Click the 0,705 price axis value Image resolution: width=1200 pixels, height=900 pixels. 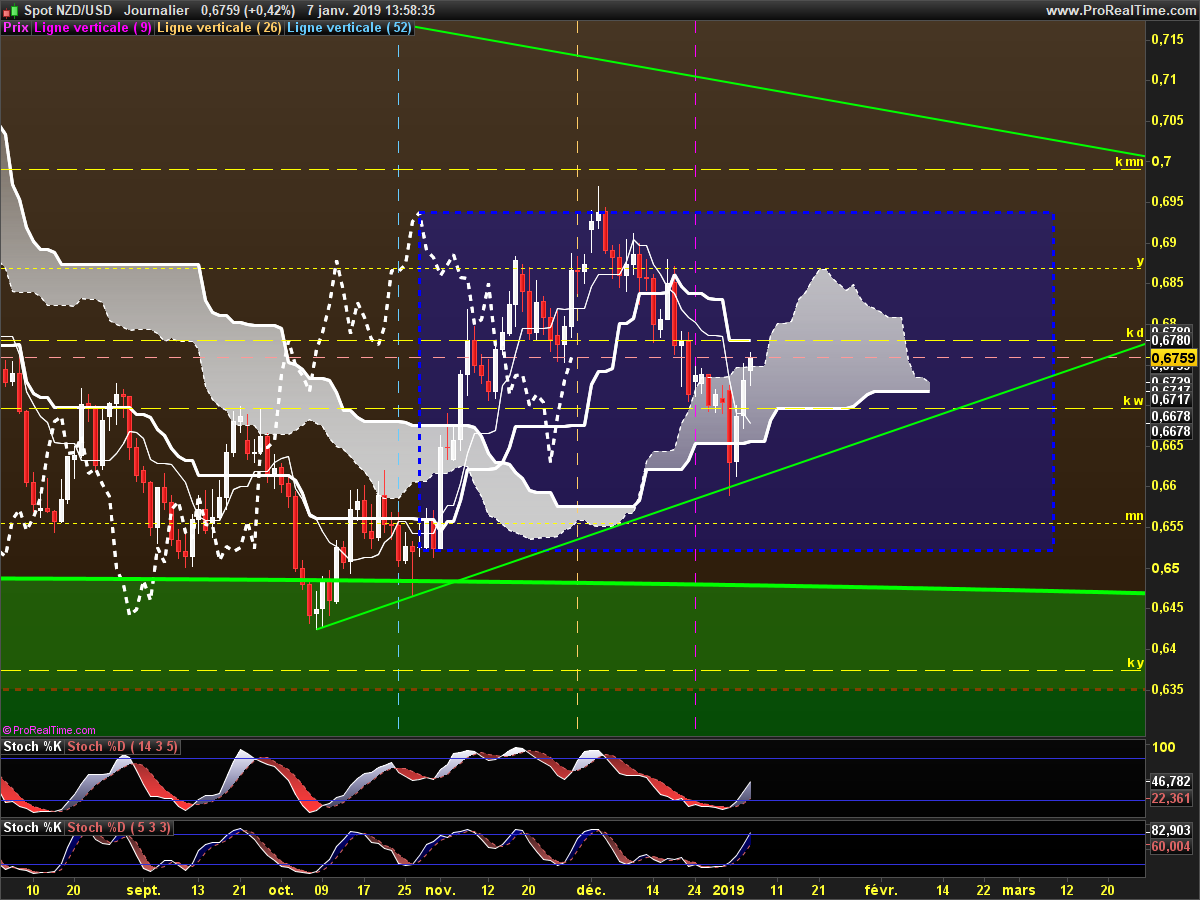pos(1166,120)
